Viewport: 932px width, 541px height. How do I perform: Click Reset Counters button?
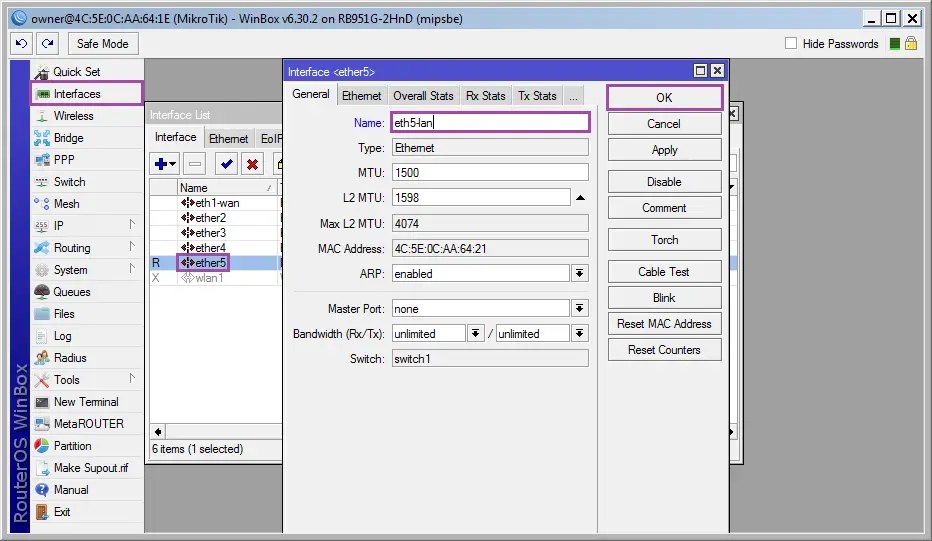(x=665, y=350)
